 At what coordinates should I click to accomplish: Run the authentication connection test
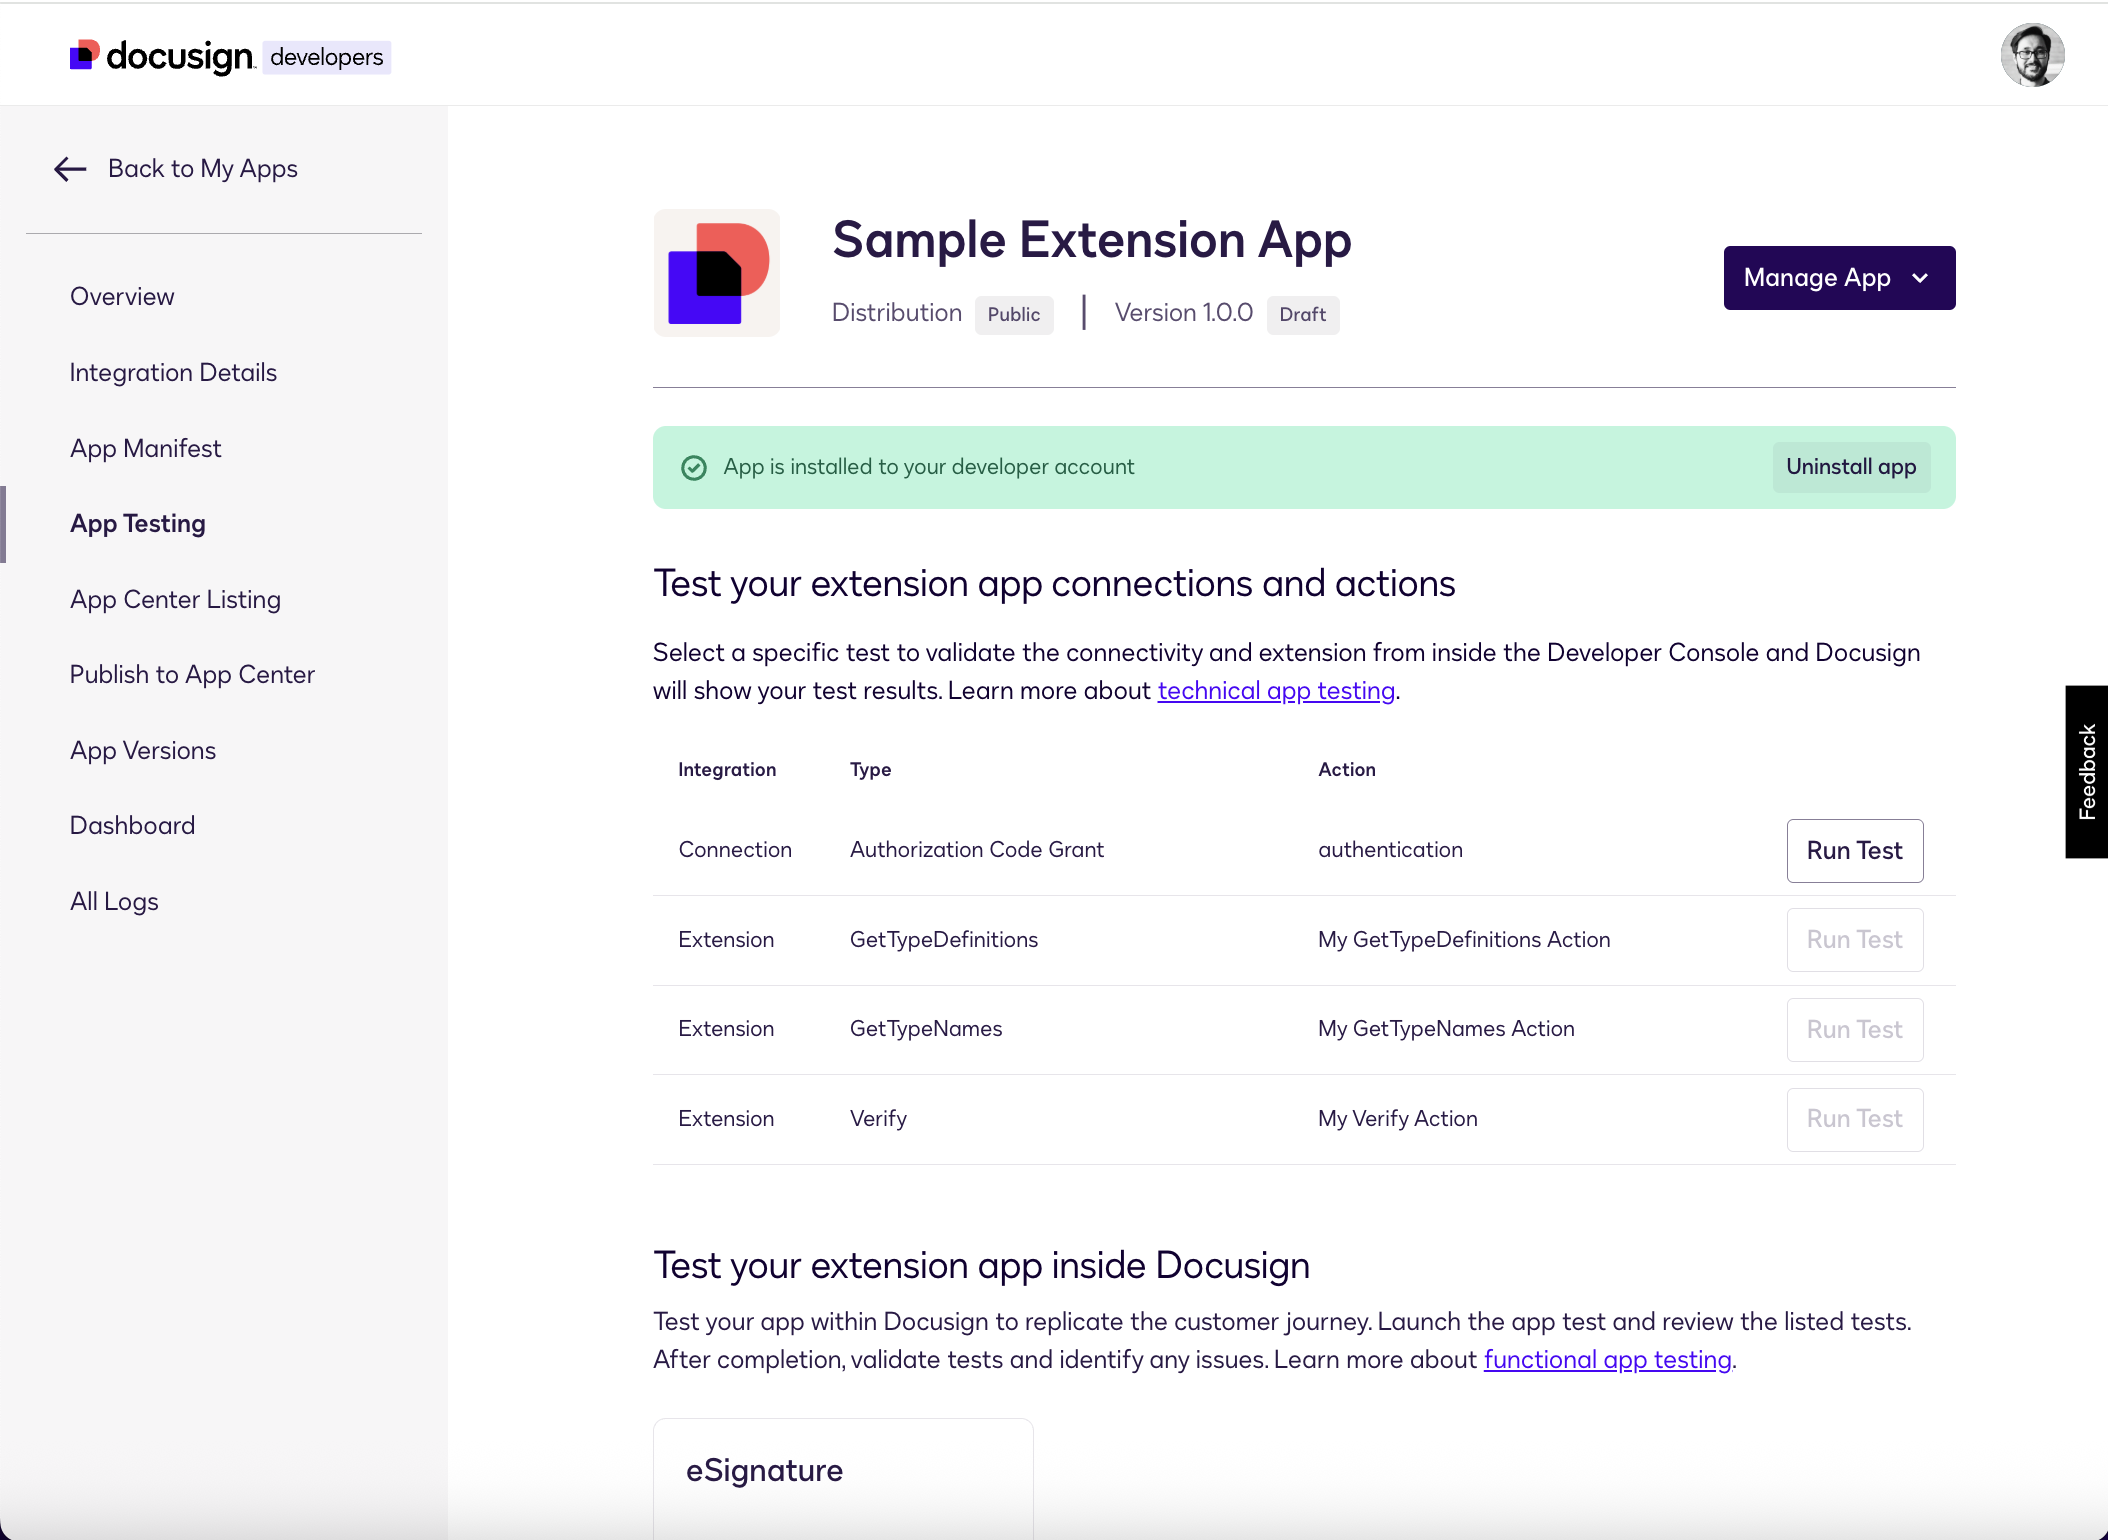coord(1854,850)
